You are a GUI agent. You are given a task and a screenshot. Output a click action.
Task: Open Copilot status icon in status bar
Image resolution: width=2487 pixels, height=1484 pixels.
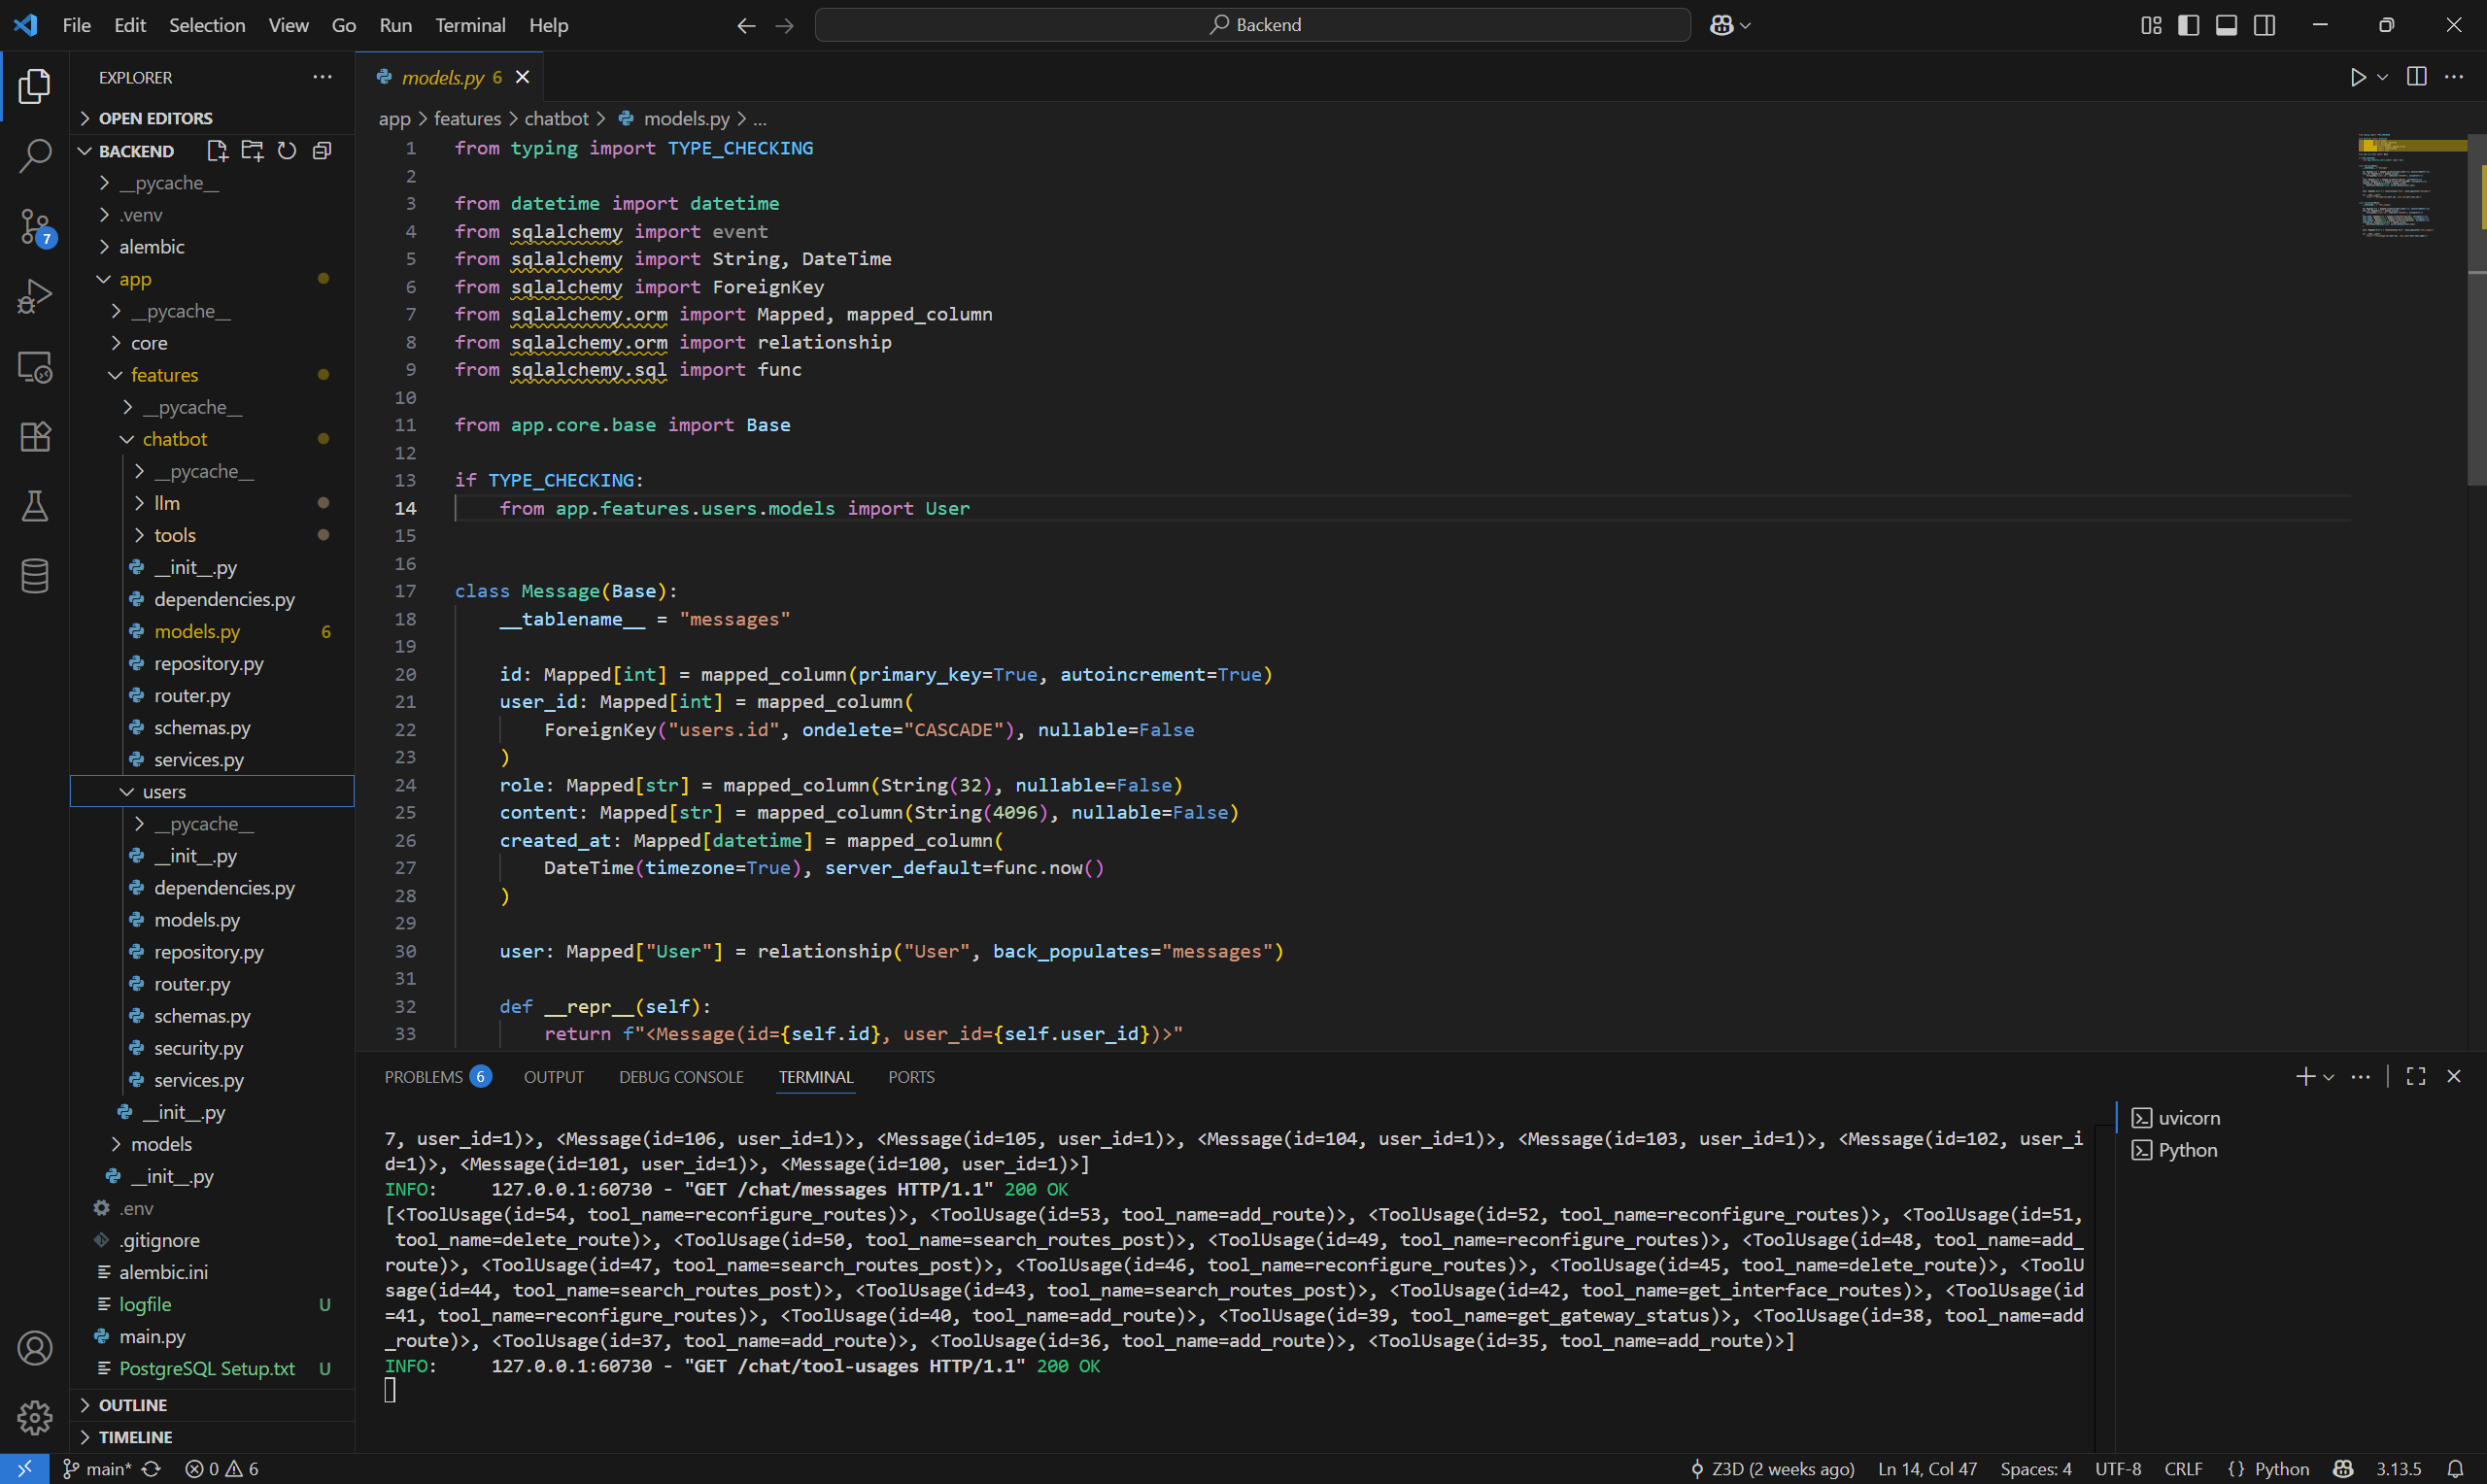(x=2343, y=1469)
